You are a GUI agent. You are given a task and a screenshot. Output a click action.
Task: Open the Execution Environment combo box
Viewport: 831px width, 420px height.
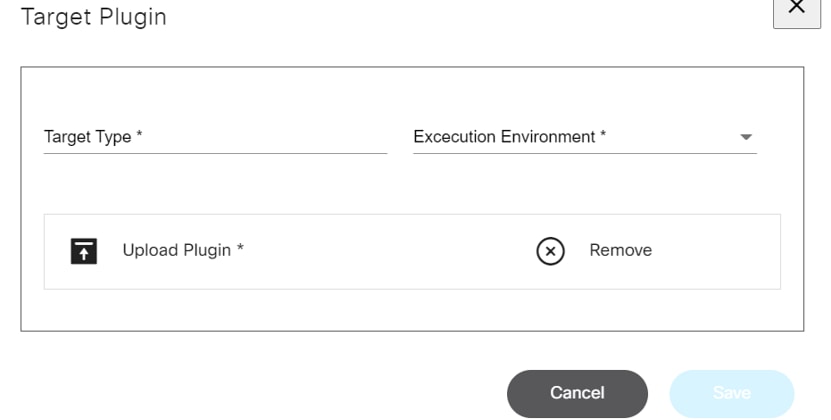pyautogui.click(x=584, y=138)
